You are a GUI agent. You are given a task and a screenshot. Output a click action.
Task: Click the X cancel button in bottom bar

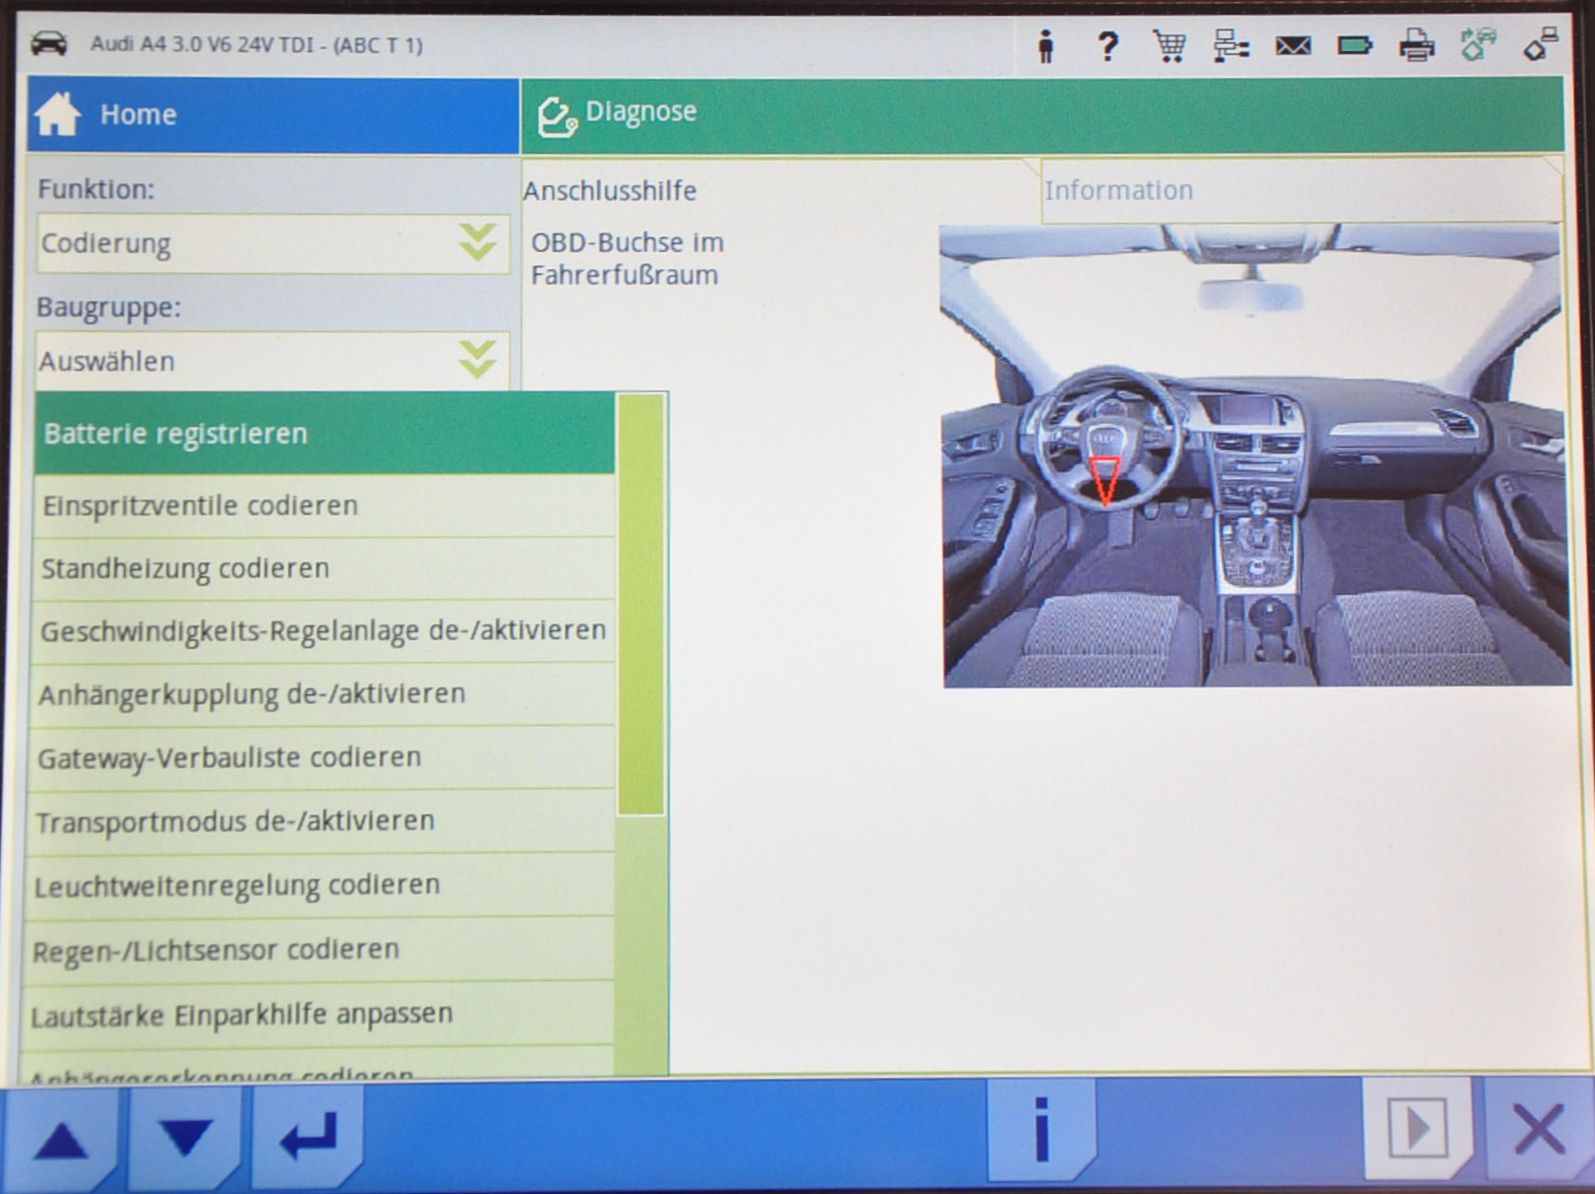pyautogui.click(x=1538, y=1131)
